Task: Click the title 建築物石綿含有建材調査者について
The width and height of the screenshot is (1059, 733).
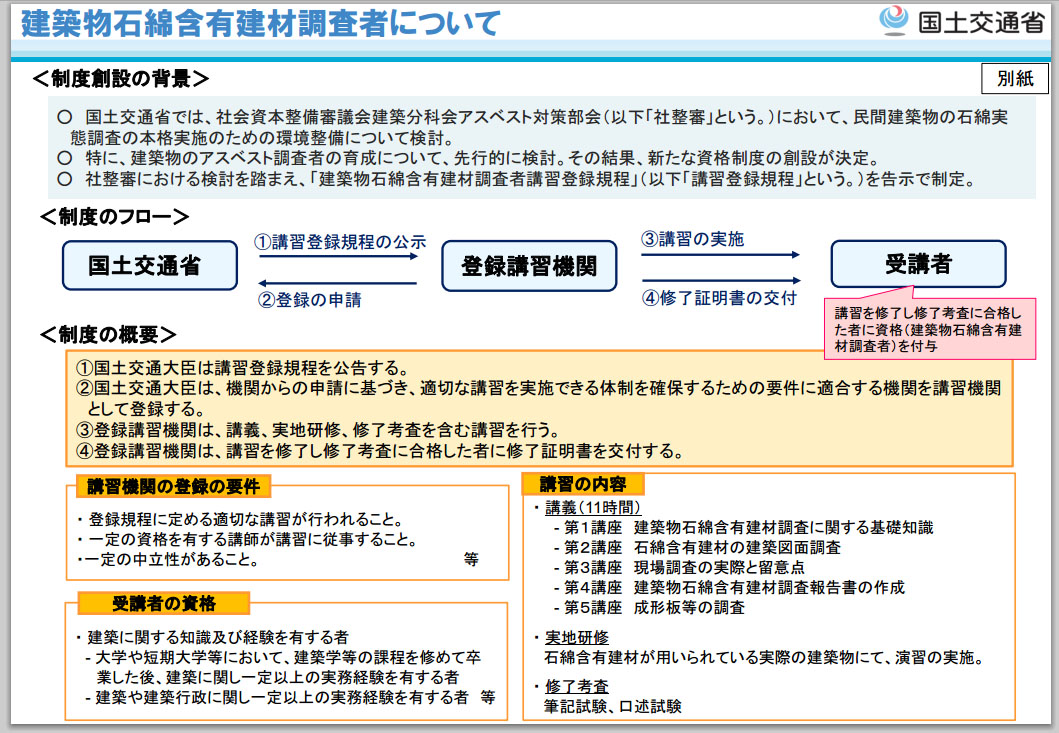Action: click(261, 23)
